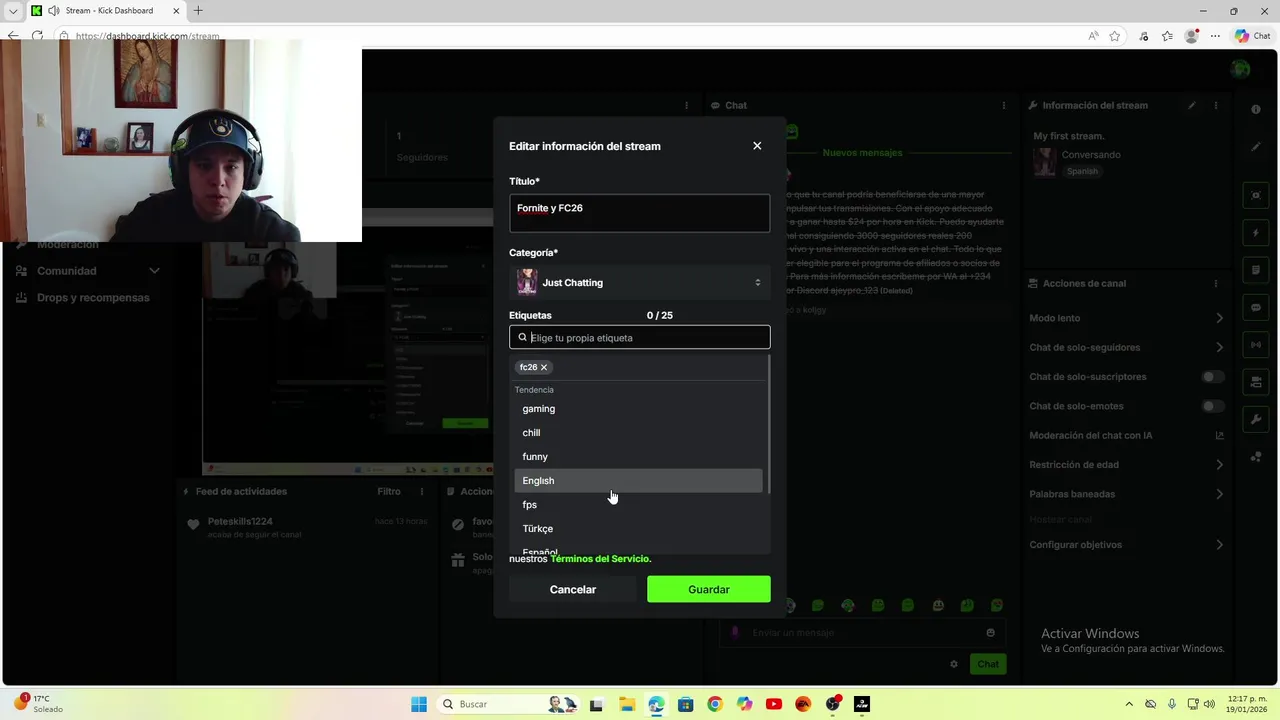
Task: Expand Palabras baneadas setting
Action: coord(1219,494)
